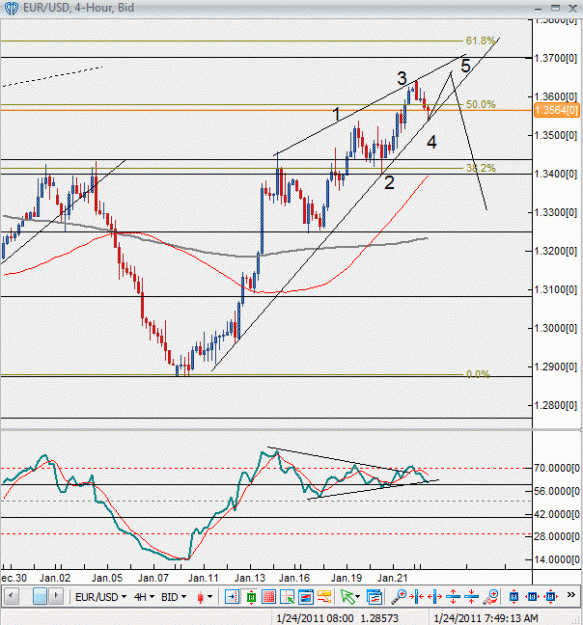Click the 61.8% Fibonacci level label

point(480,41)
